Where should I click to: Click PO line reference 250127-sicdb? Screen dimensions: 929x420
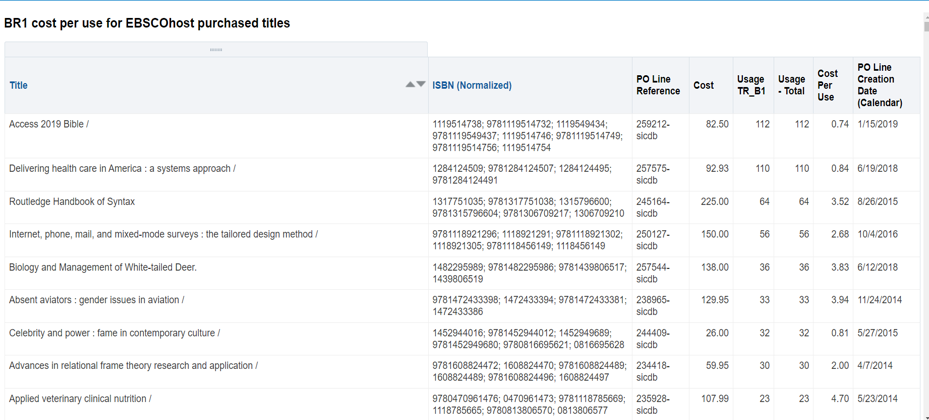[x=653, y=241]
